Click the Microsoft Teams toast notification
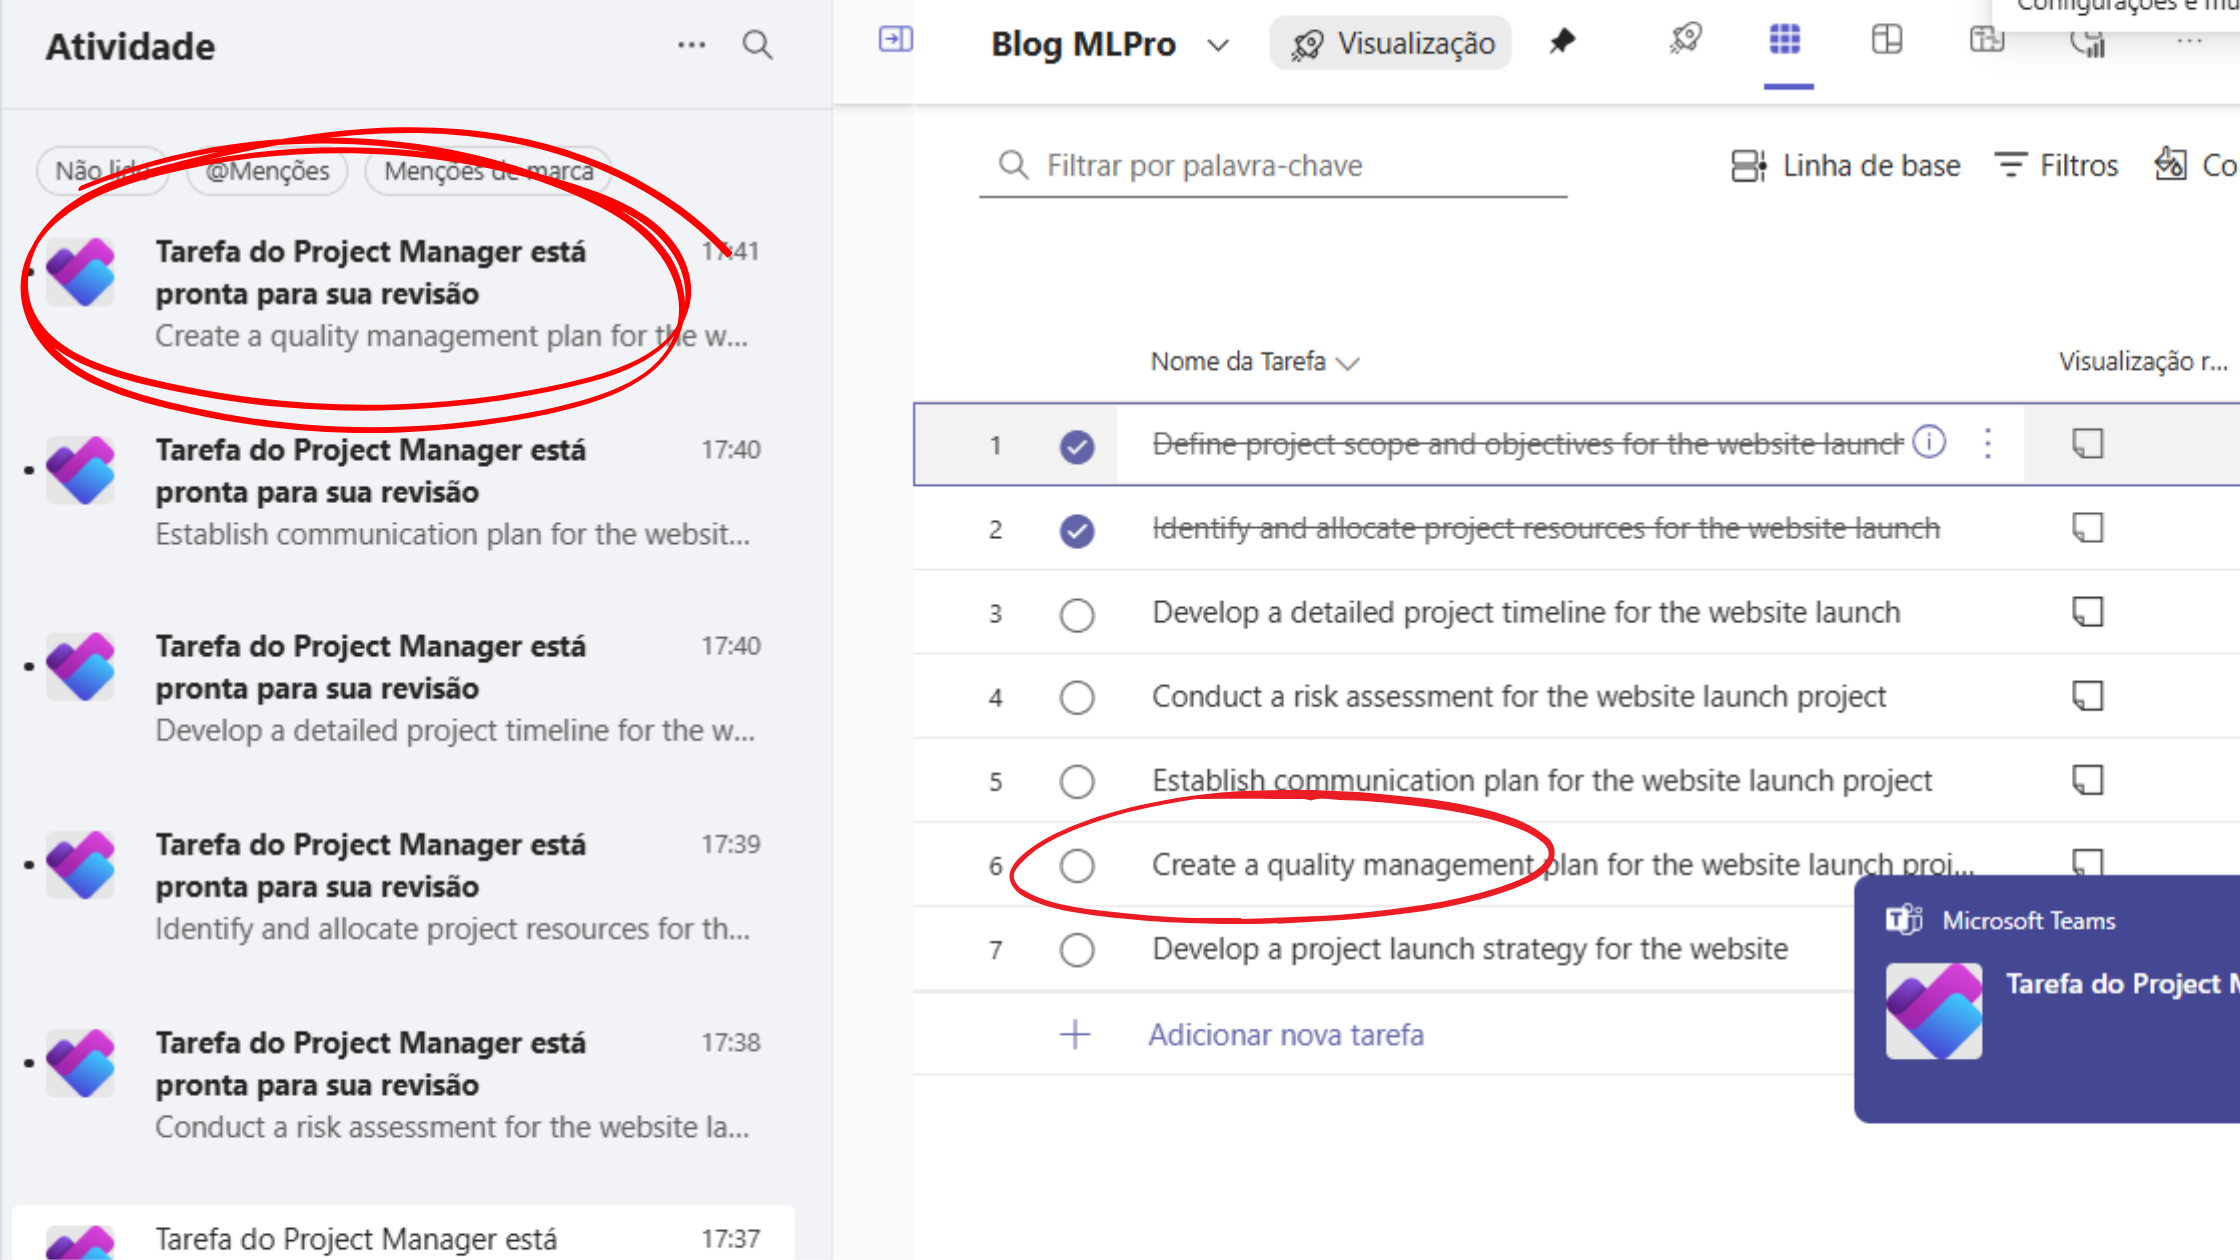Image resolution: width=2240 pixels, height=1260 pixels. tap(2047, 999)
